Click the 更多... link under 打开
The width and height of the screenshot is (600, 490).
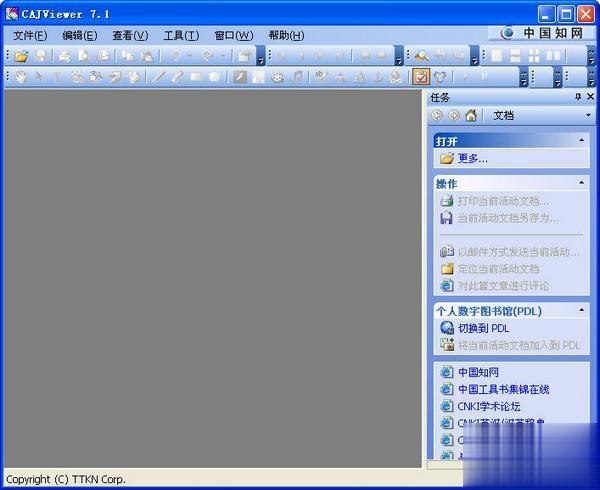pos(473,158)
